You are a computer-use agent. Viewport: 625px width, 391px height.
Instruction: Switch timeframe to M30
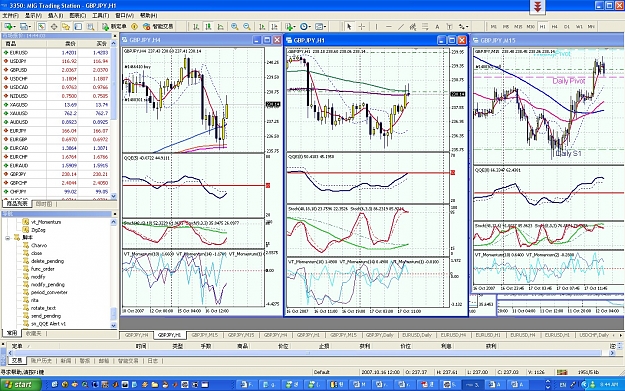(530, 26)
